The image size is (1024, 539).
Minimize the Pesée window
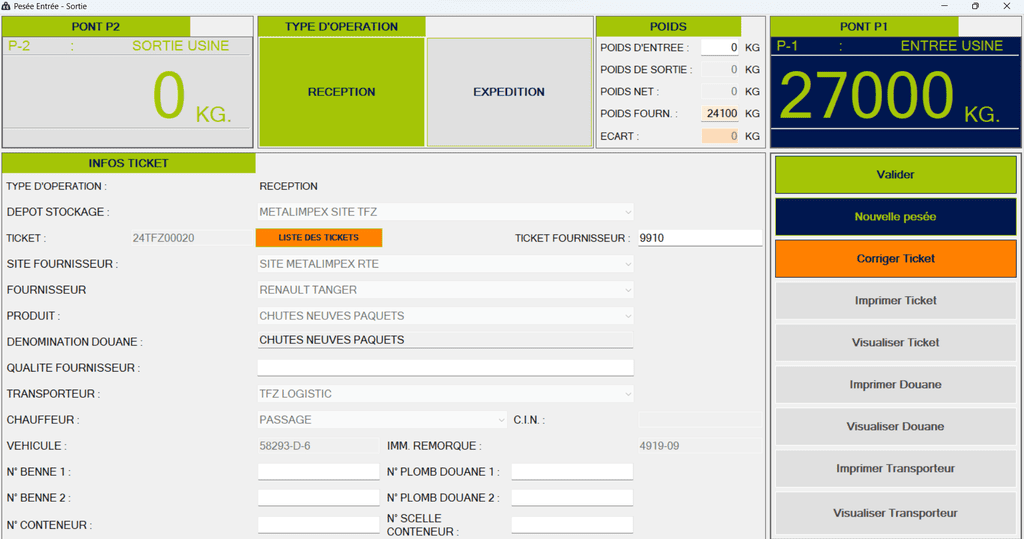click(944, 6)
